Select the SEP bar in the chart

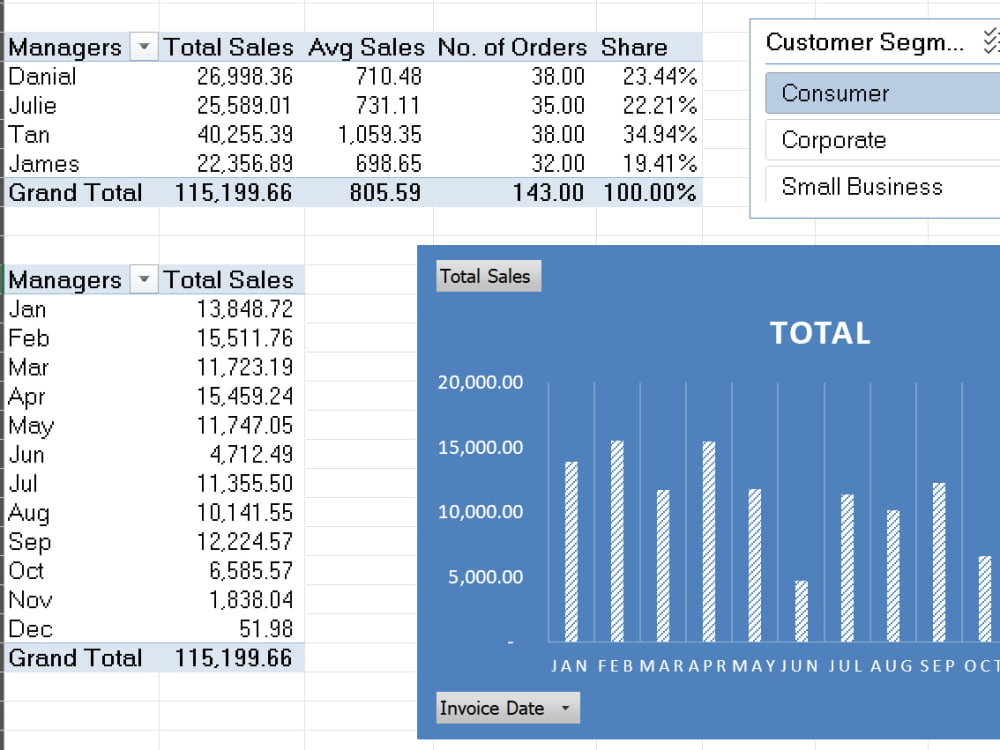(x=939, y=562)
